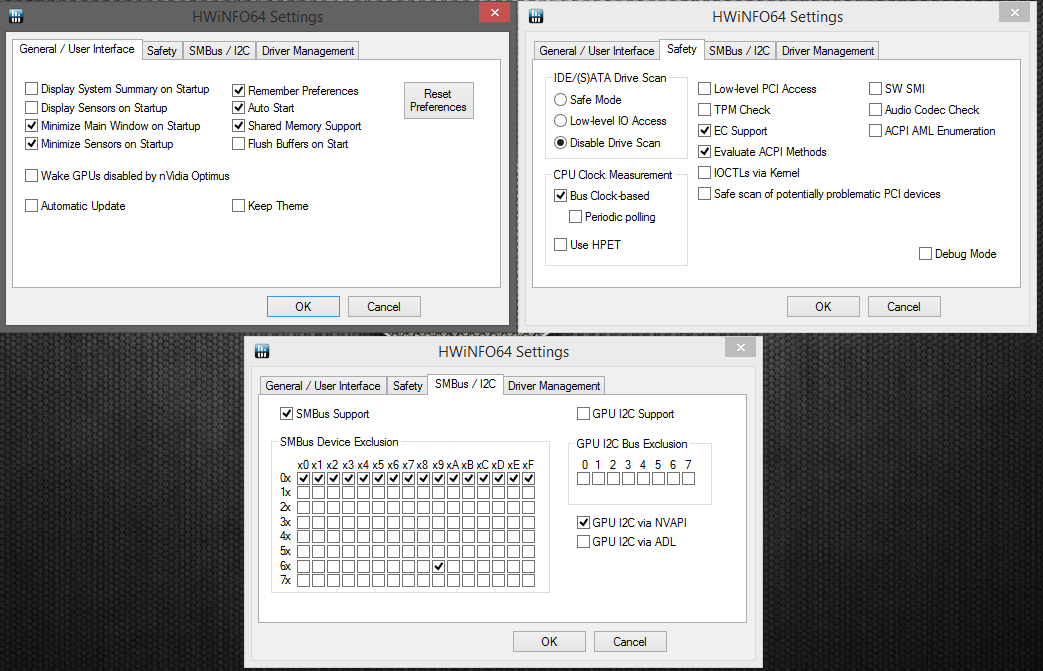Click Cancel in SMBus settings window

630,642
